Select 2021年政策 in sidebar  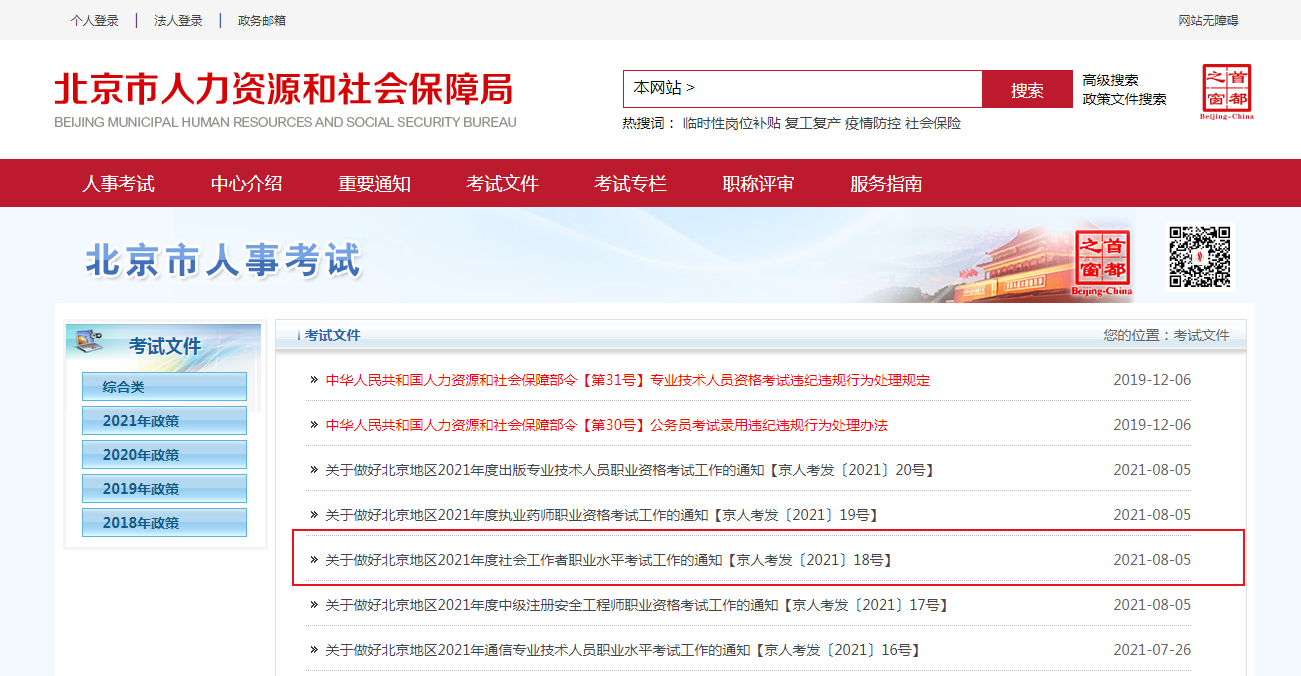tap(164, 421)
